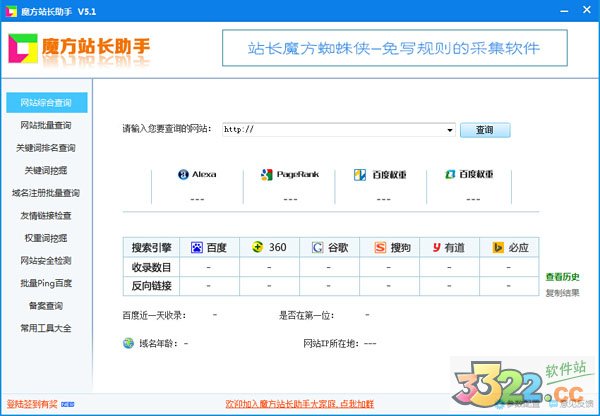
Task: Open 网站安全检测 page
Action: [x=46, y=261]
